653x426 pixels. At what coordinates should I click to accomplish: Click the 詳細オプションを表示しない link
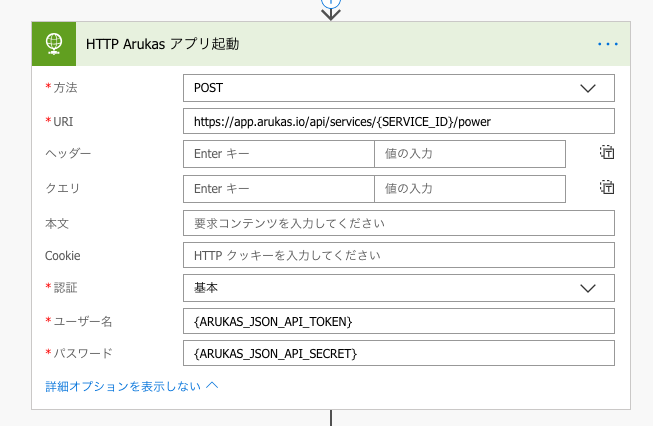123,385
